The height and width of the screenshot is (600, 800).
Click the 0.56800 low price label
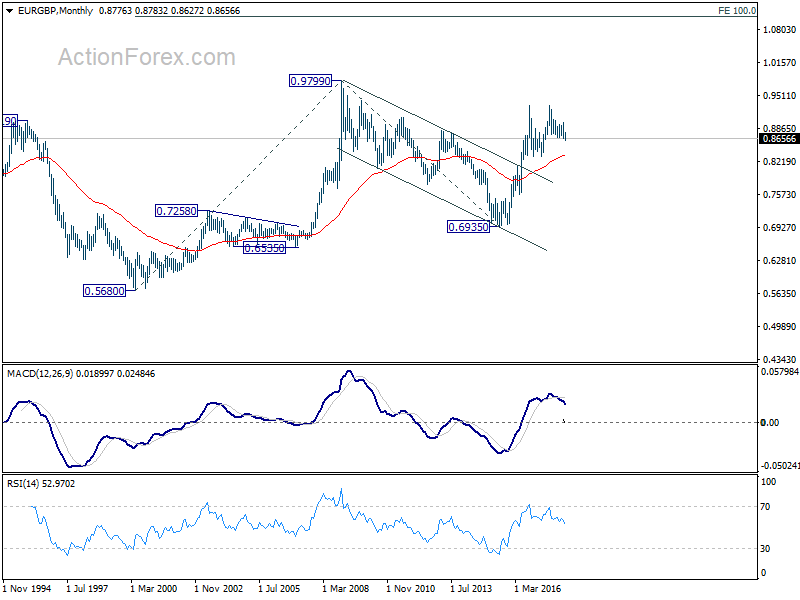click(104, 291)
